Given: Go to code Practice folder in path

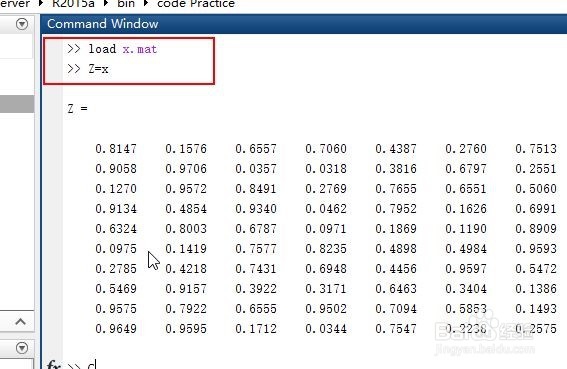Looking at the screenshot, I should (196, 4).
